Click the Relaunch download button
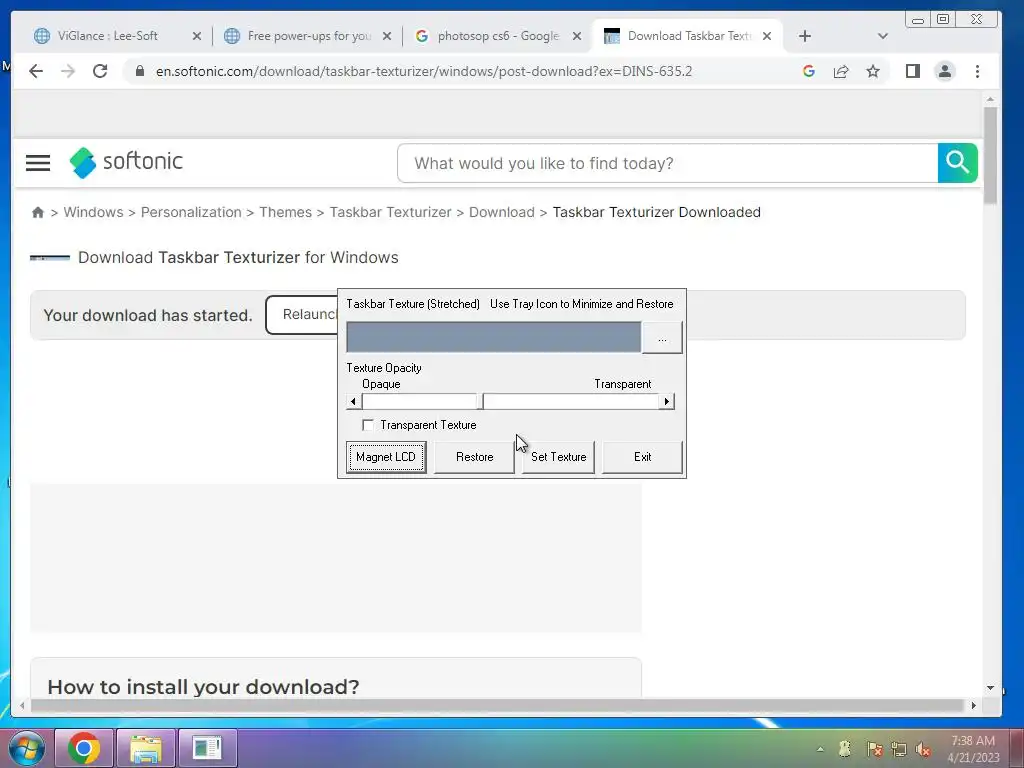The height and width of the screenshot is (768, 1024). (302, 315)
